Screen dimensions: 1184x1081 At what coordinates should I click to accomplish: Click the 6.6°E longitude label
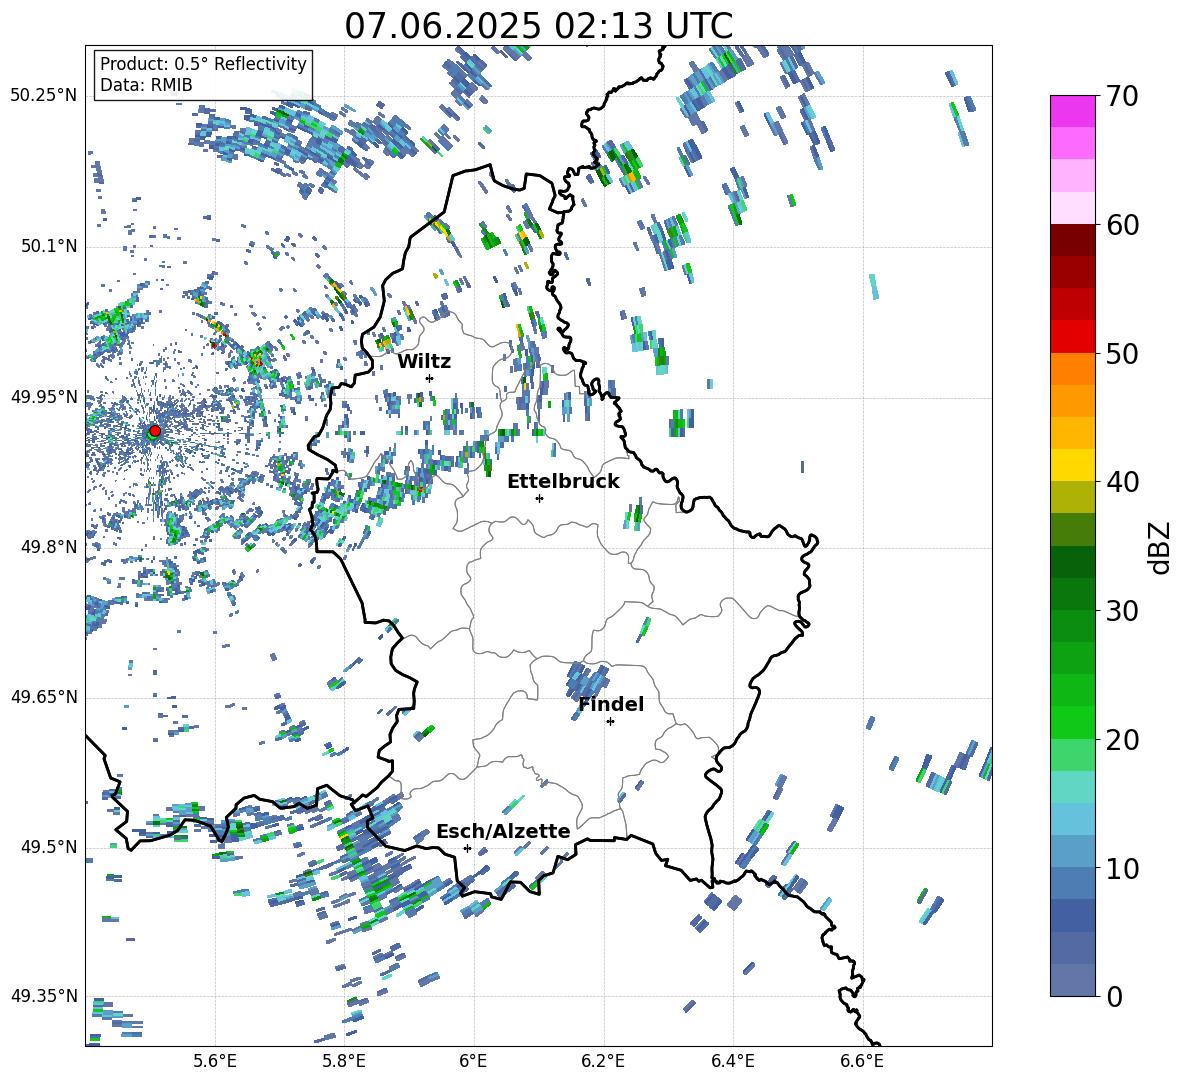tap(862, 1061)
